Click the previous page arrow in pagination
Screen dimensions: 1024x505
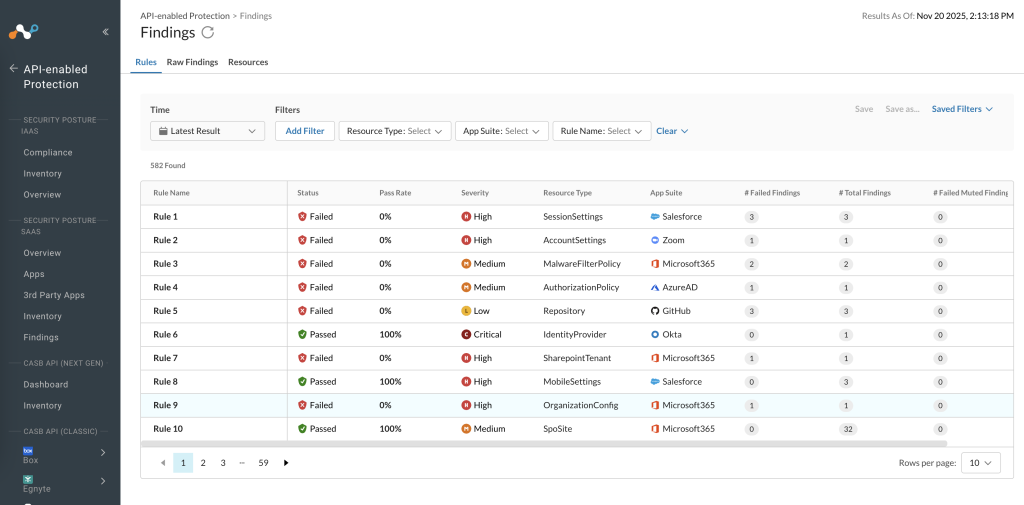click(x=163, y=463)
